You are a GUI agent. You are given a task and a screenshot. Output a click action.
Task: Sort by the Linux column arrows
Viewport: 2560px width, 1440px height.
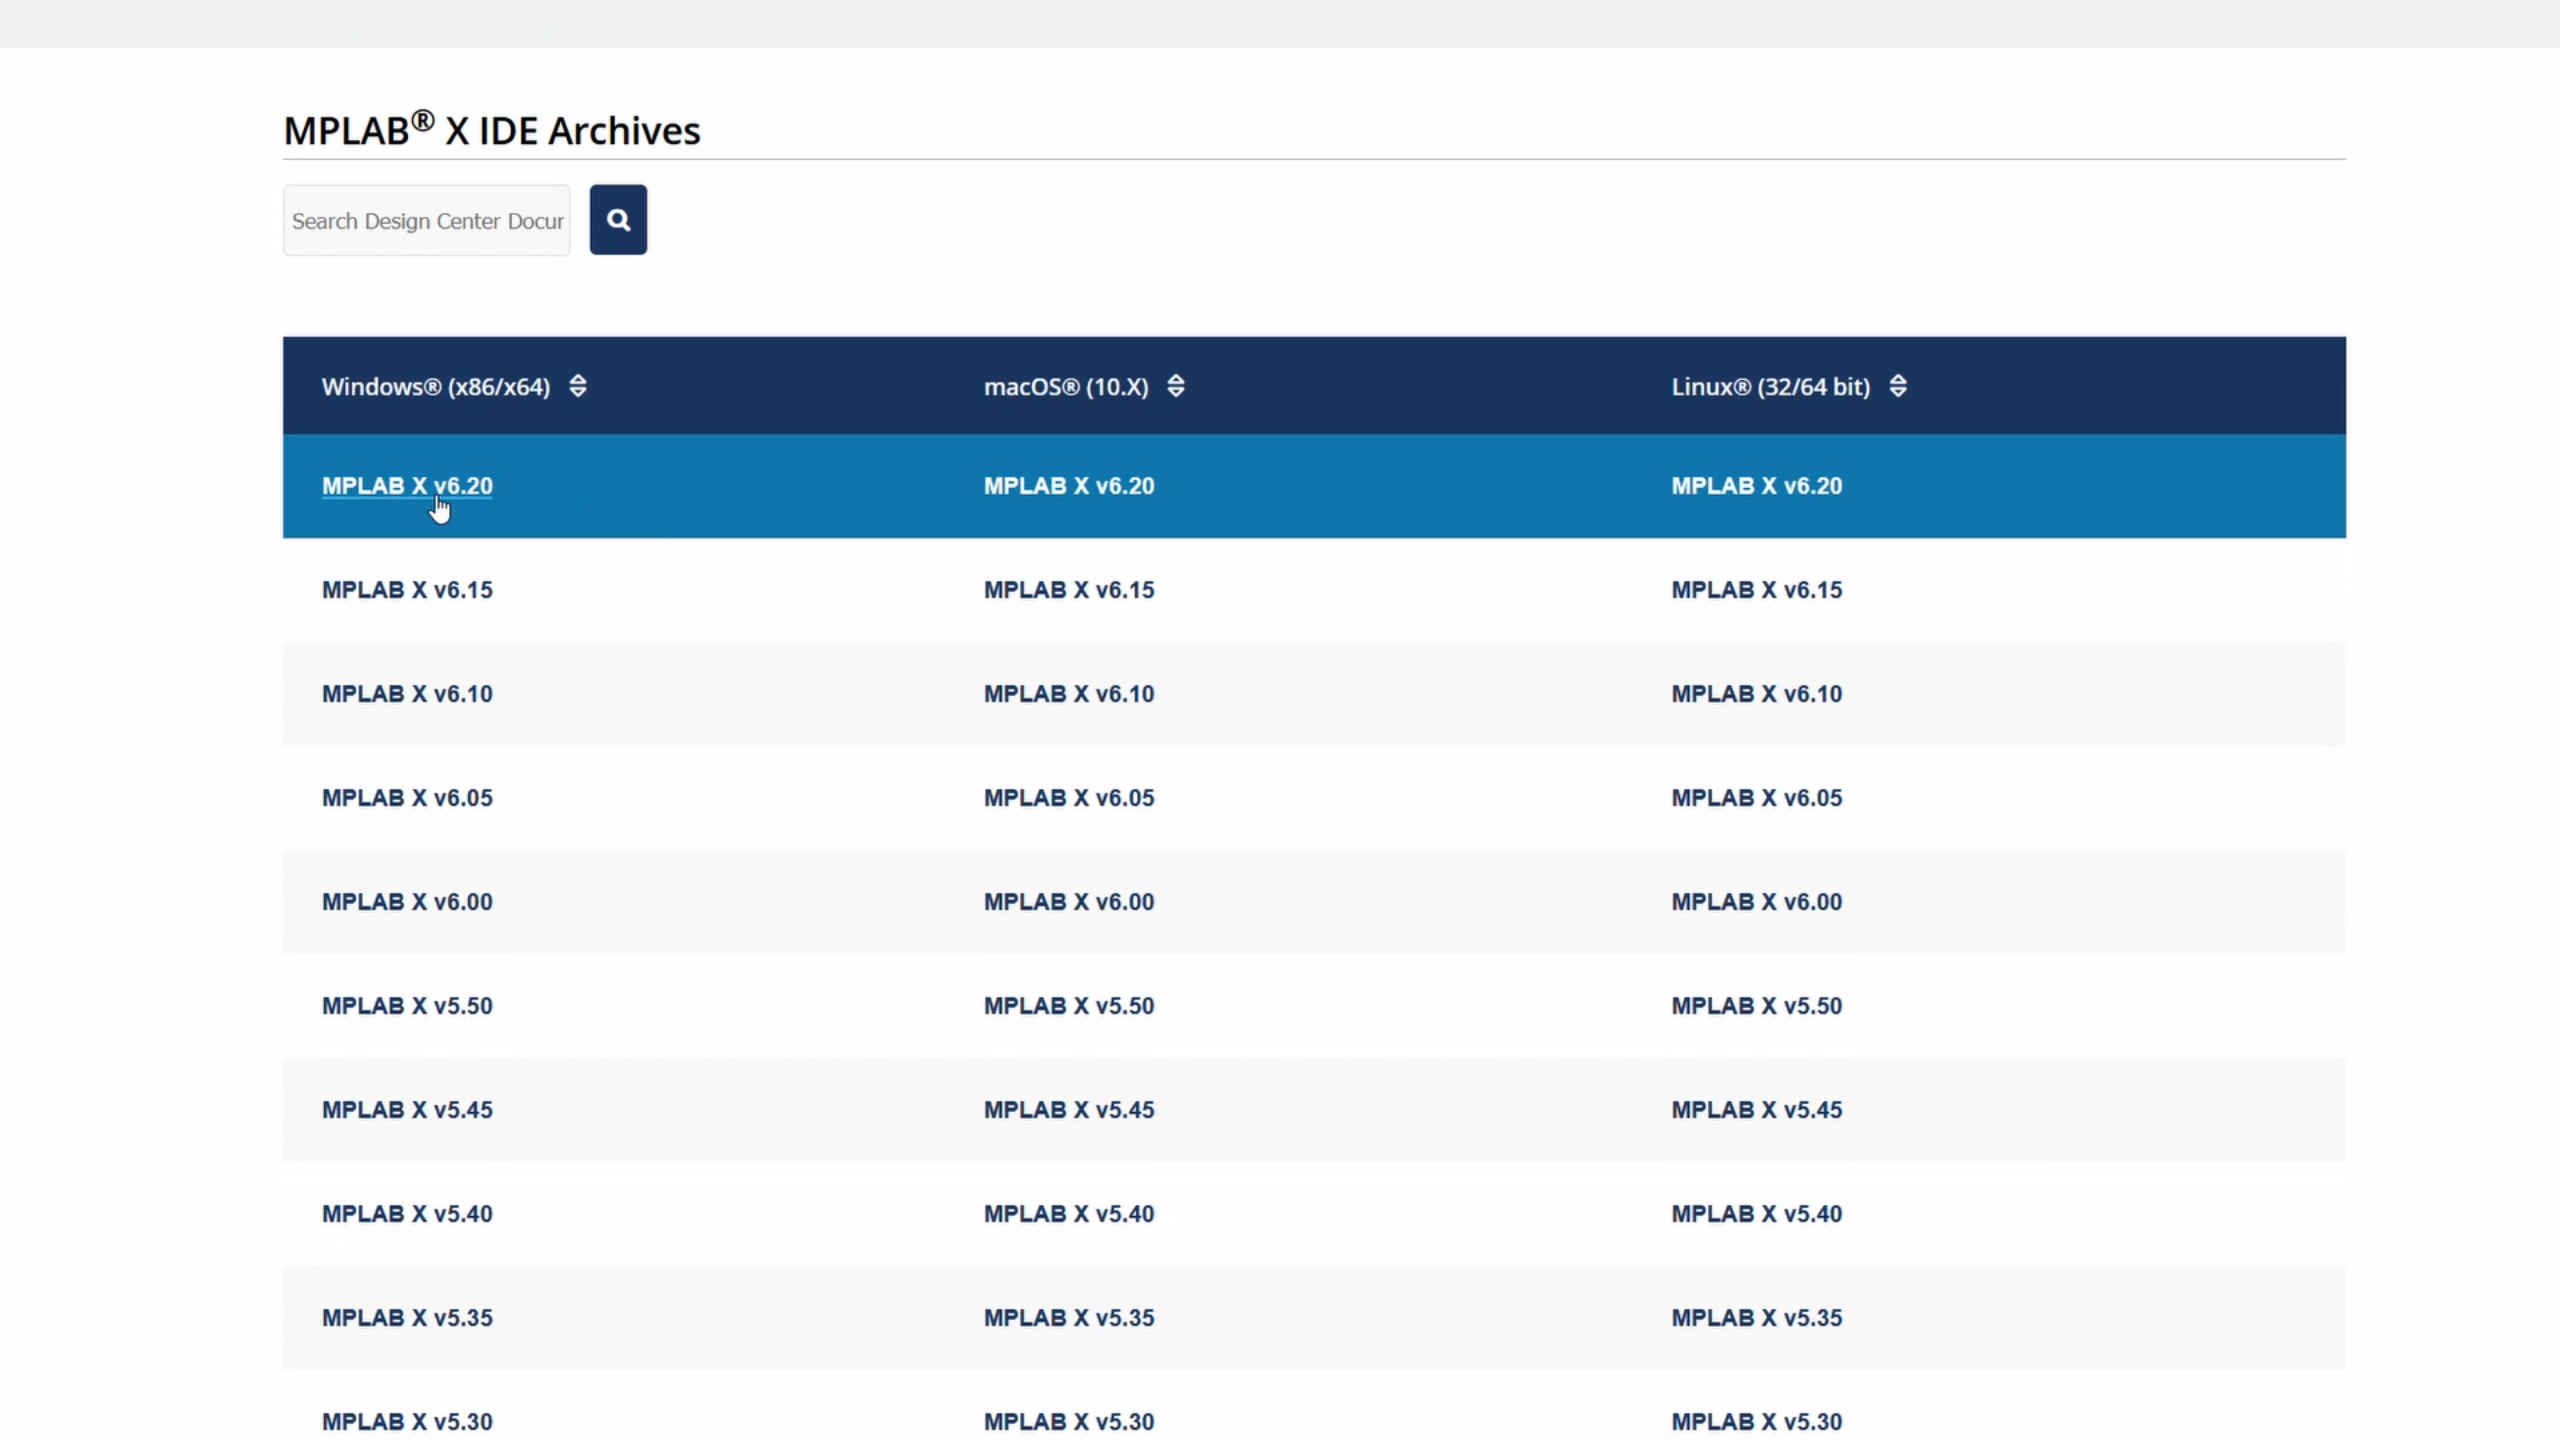pos(1898,386)
